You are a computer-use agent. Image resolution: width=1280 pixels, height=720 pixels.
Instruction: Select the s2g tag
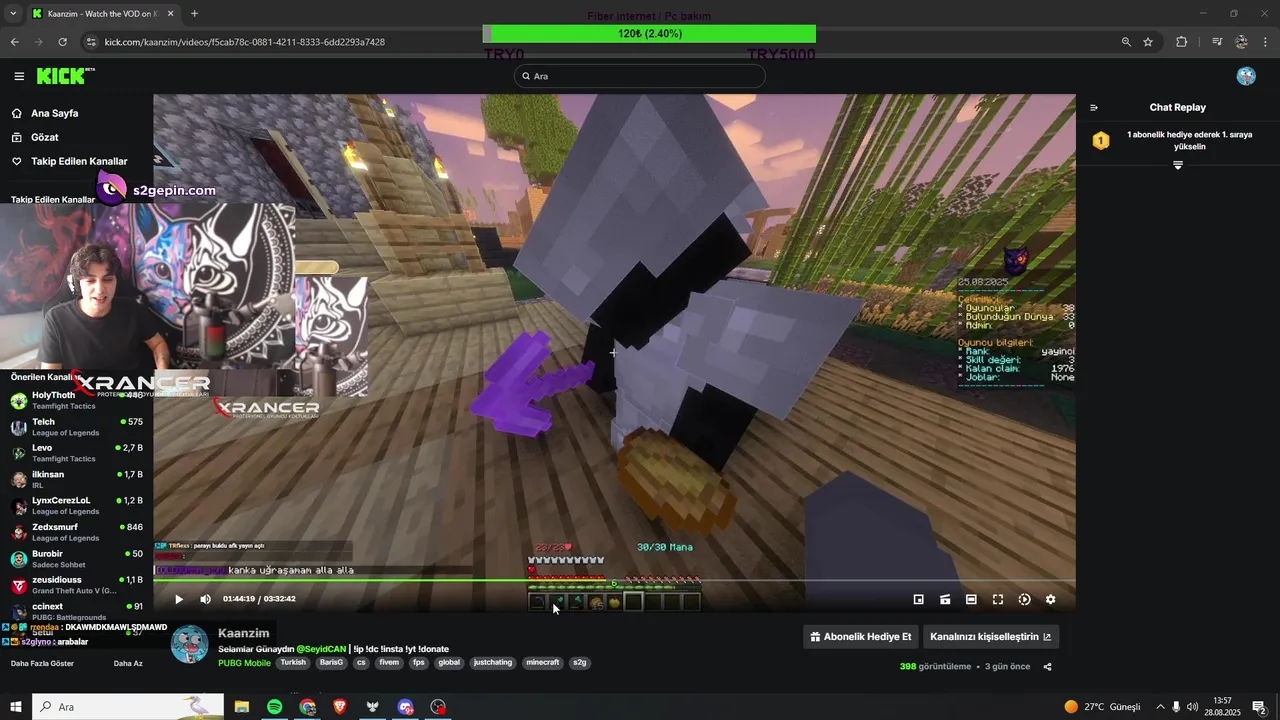tap(580, 662)
